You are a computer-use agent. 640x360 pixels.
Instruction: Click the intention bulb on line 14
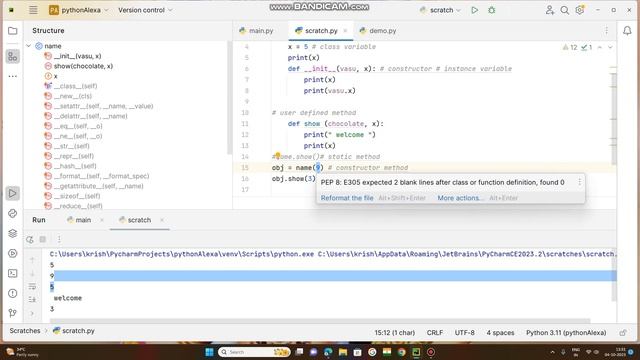point(278,155)
